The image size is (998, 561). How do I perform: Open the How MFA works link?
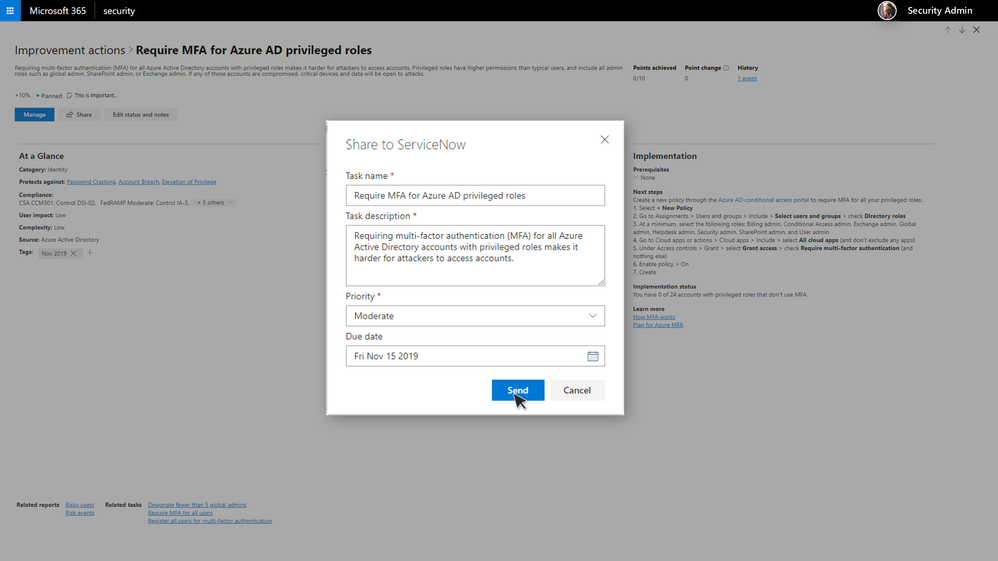tap(654, 317)
